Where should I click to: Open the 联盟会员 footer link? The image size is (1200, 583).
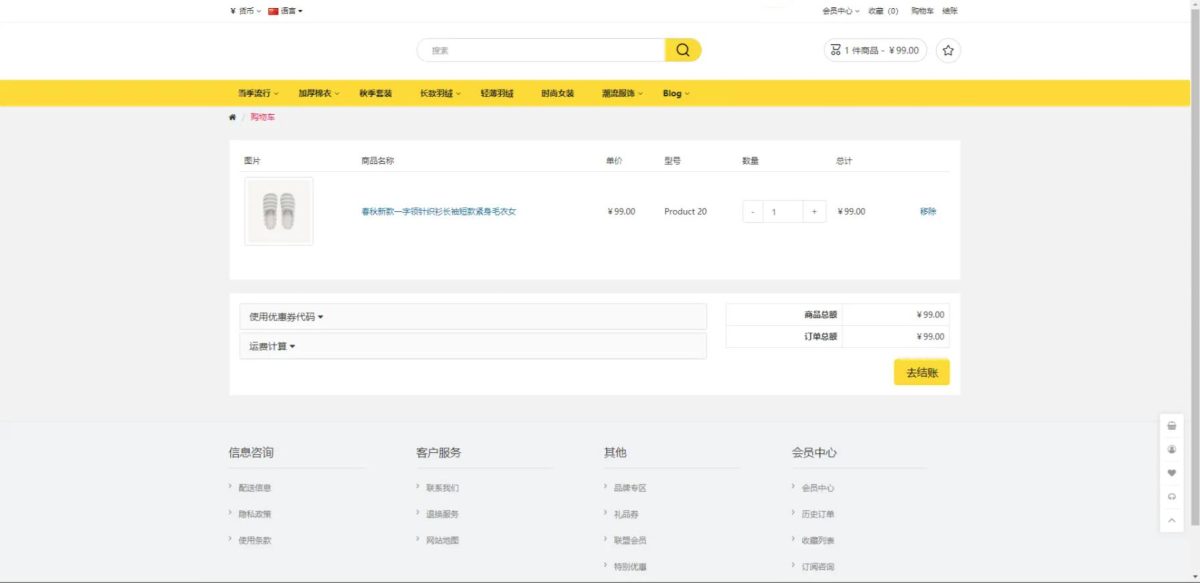pos(630,540)
